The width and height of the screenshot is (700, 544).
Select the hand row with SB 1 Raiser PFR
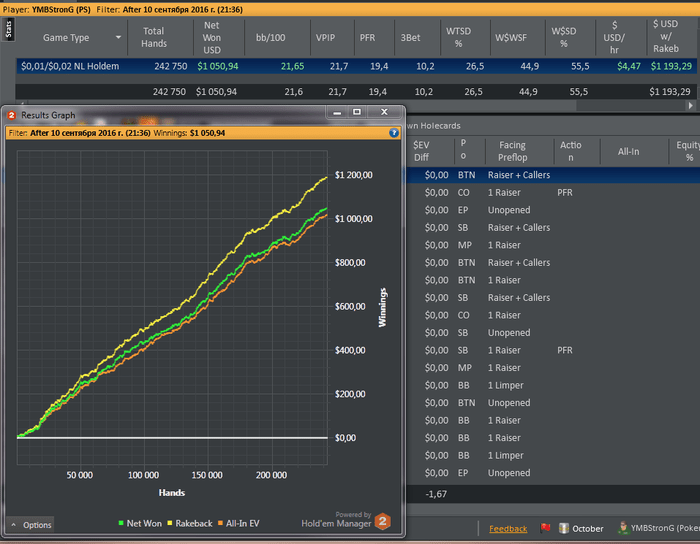pos(553,350)
